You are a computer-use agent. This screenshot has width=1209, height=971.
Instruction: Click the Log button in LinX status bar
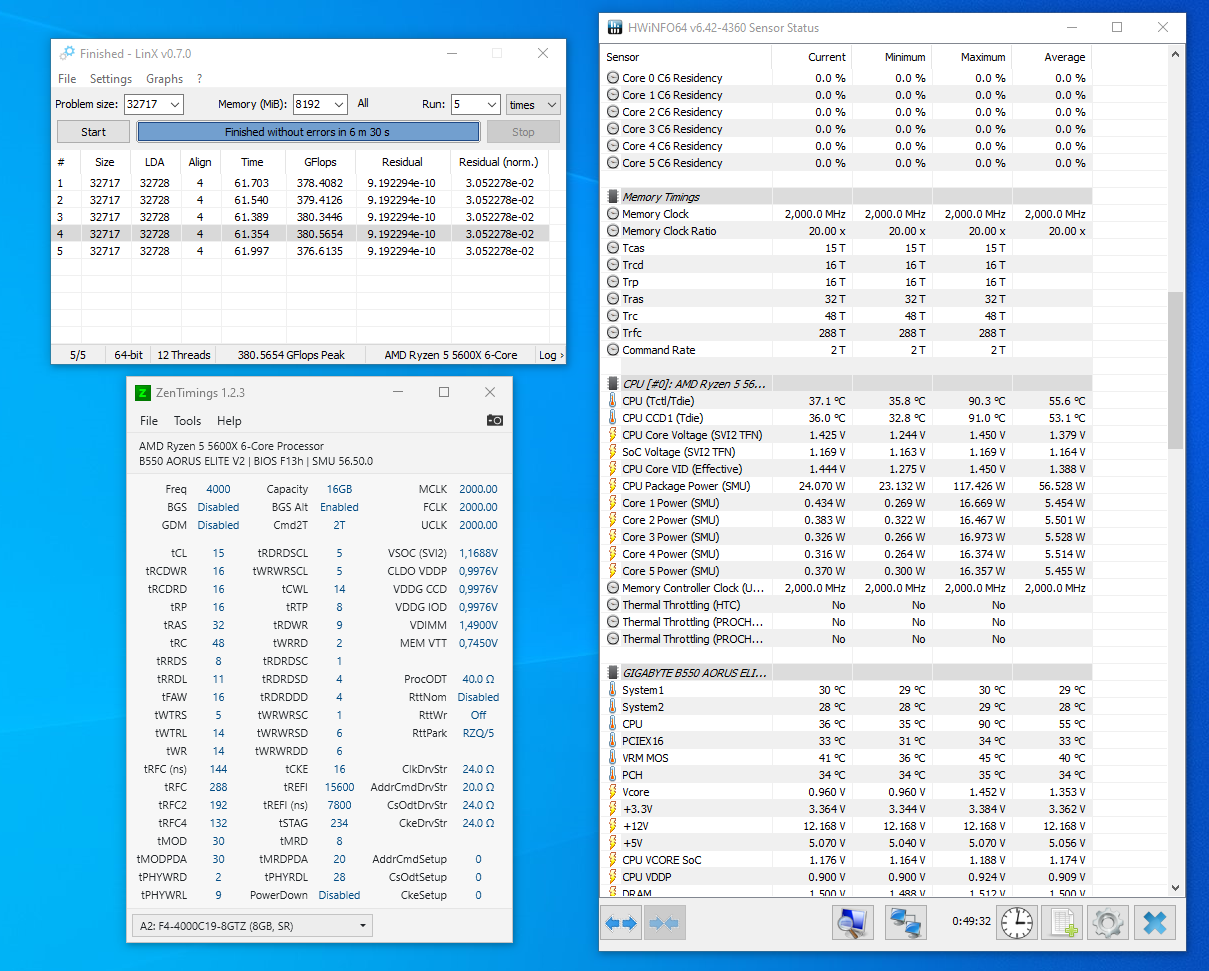pos(550,355)
